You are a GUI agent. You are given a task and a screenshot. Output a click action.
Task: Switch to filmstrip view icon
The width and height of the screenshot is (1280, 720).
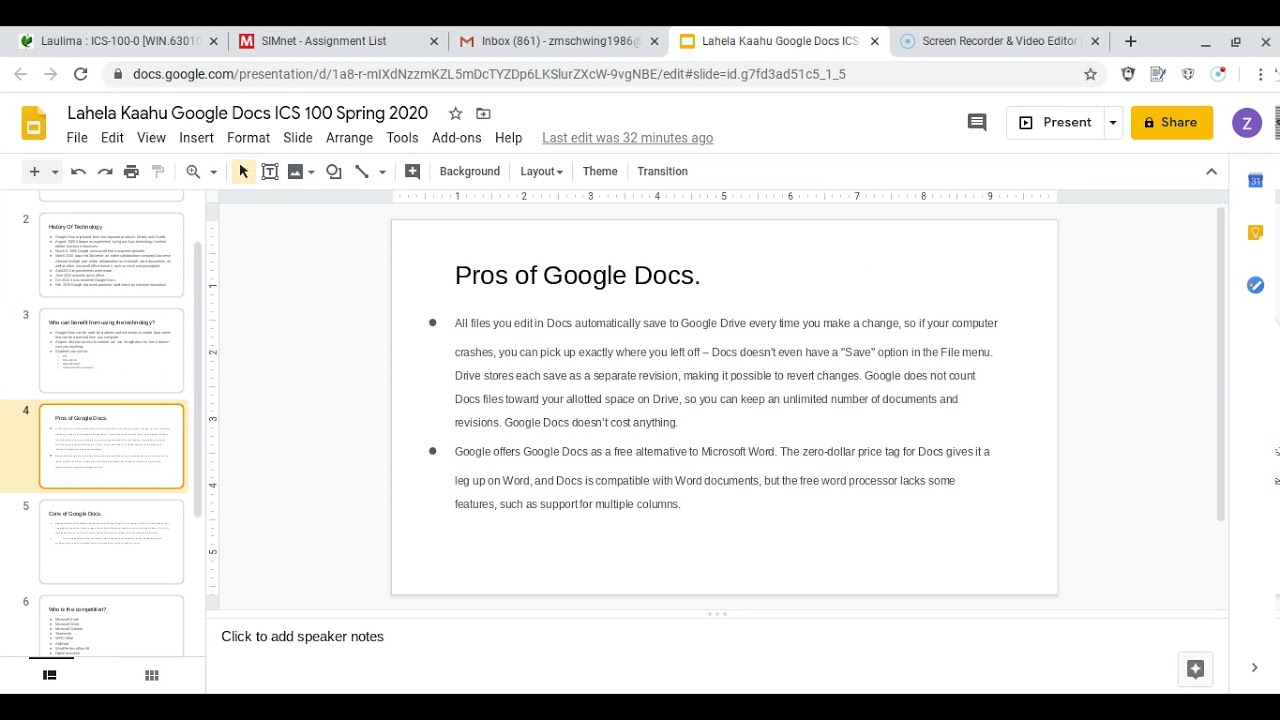point(49,675)
